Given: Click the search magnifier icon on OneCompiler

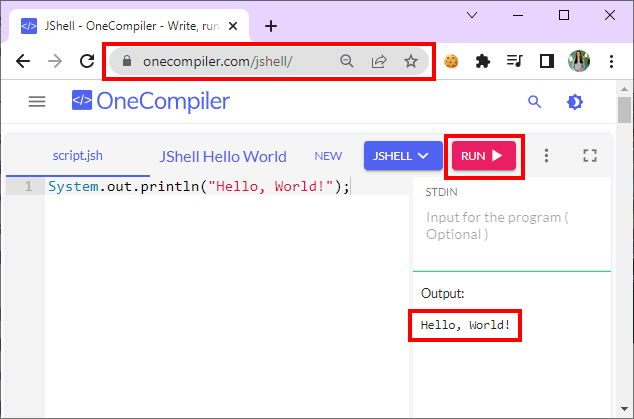Looking at the screenshot, I should 534,101.
